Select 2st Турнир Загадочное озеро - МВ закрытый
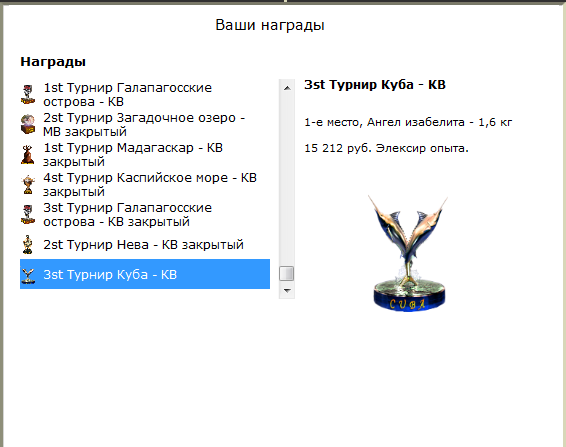 (145, 125)
